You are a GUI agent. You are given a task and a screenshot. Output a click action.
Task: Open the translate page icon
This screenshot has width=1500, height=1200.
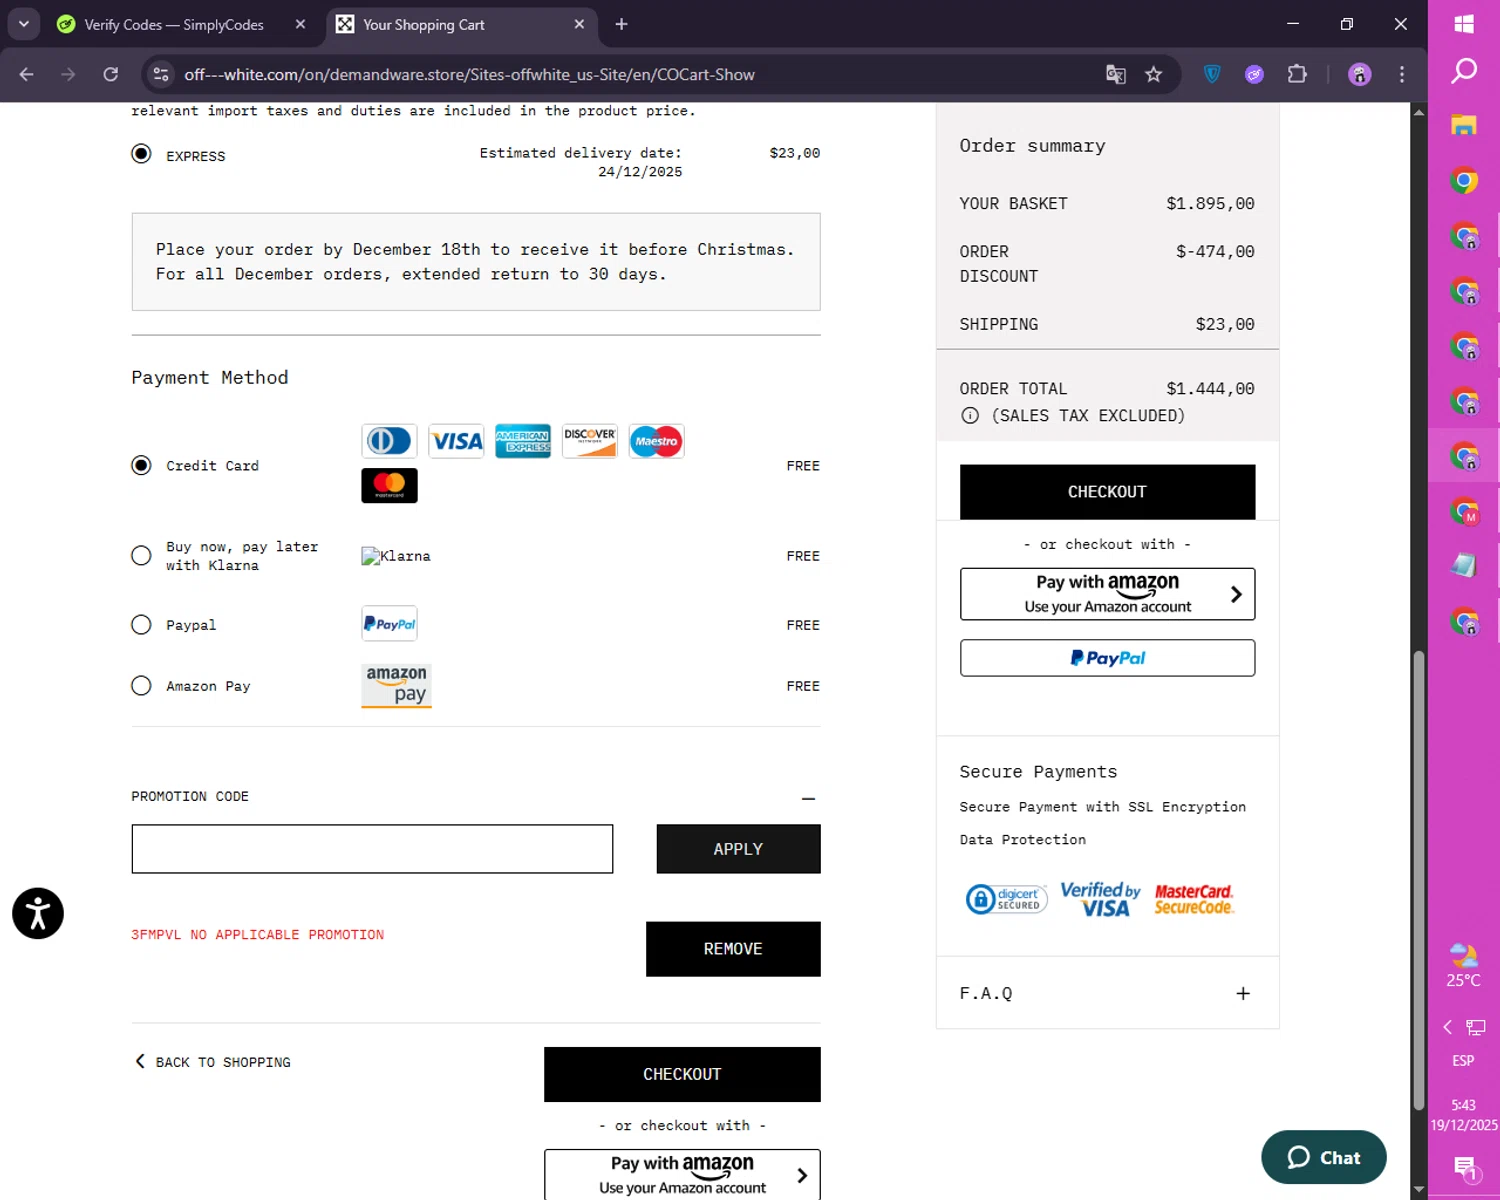[x=1116, y=74]
